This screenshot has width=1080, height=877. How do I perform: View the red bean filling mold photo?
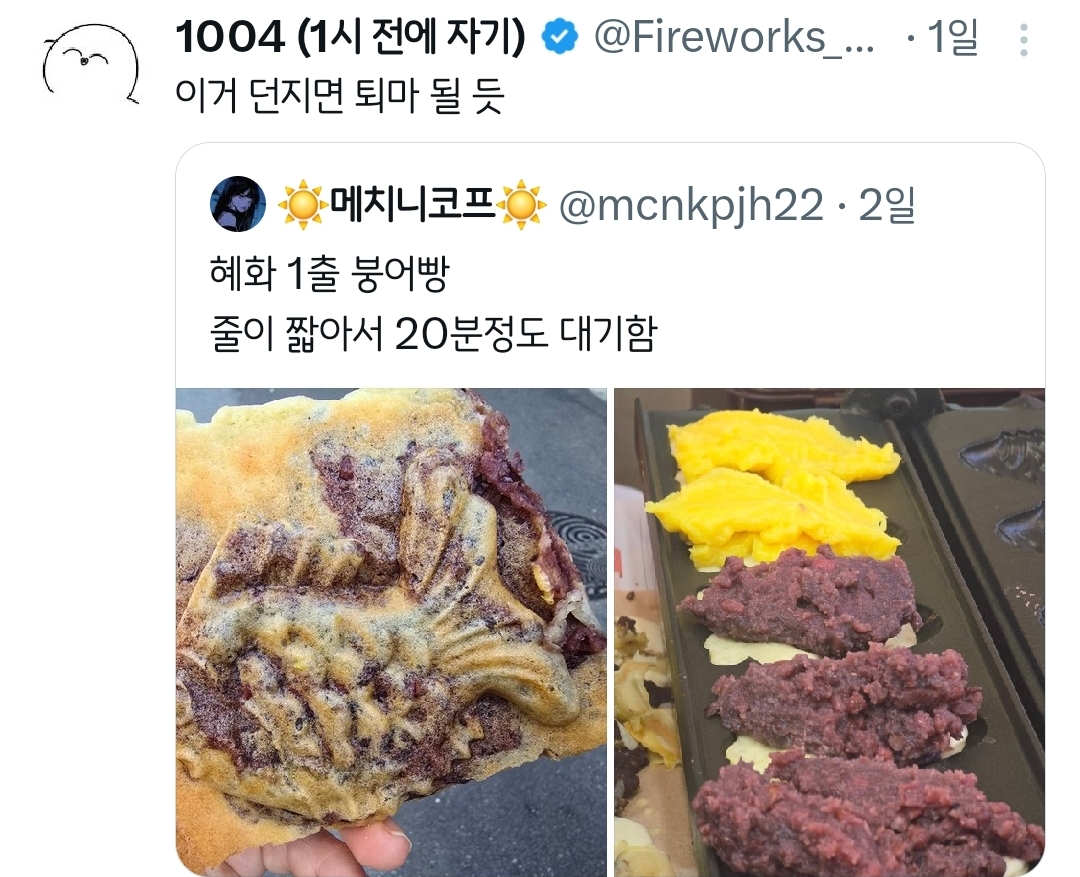pyautogui.click(x=829, y=632)
